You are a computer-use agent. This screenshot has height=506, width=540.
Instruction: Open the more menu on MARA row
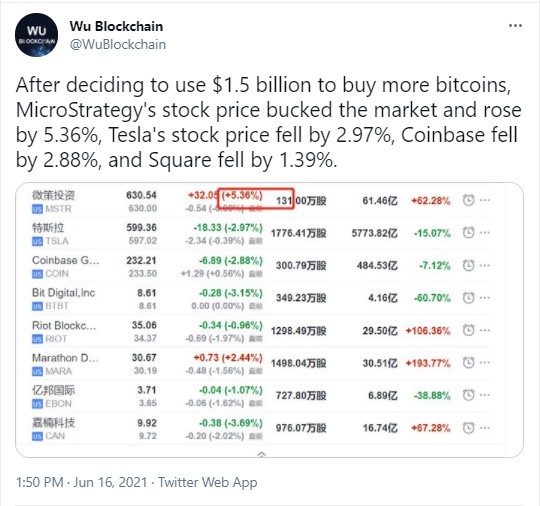click(x=485, y=362)
